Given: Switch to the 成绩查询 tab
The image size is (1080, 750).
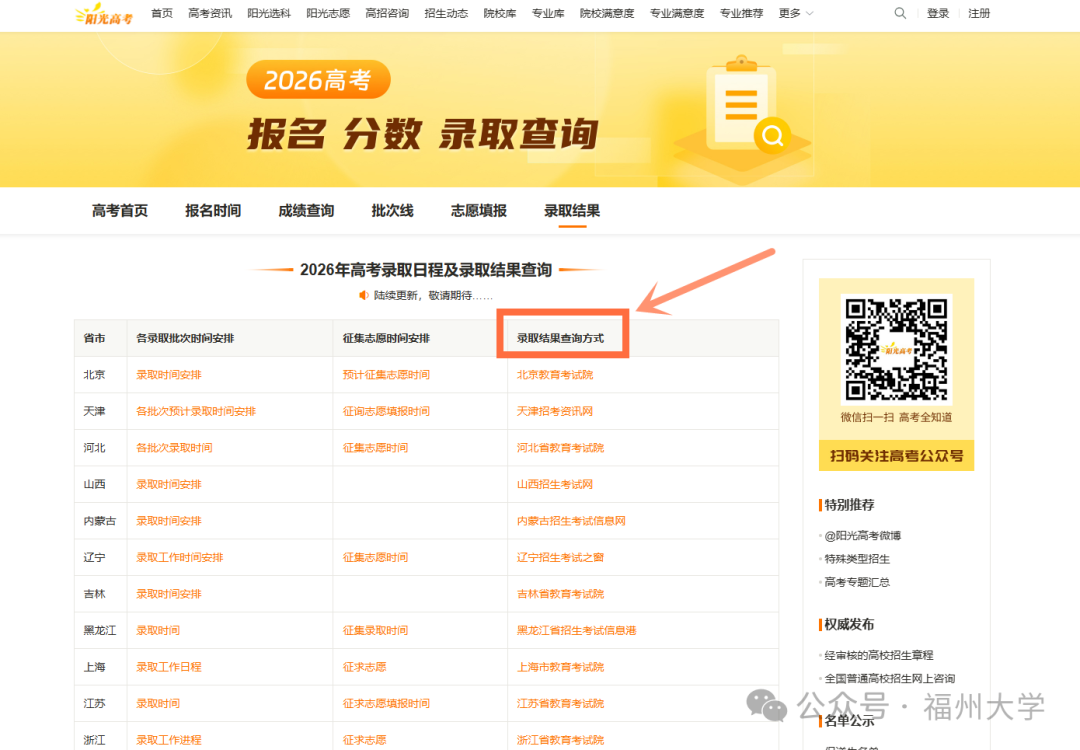Looking at the screenshot, I should pyautogui.click(x=306, y=211).
